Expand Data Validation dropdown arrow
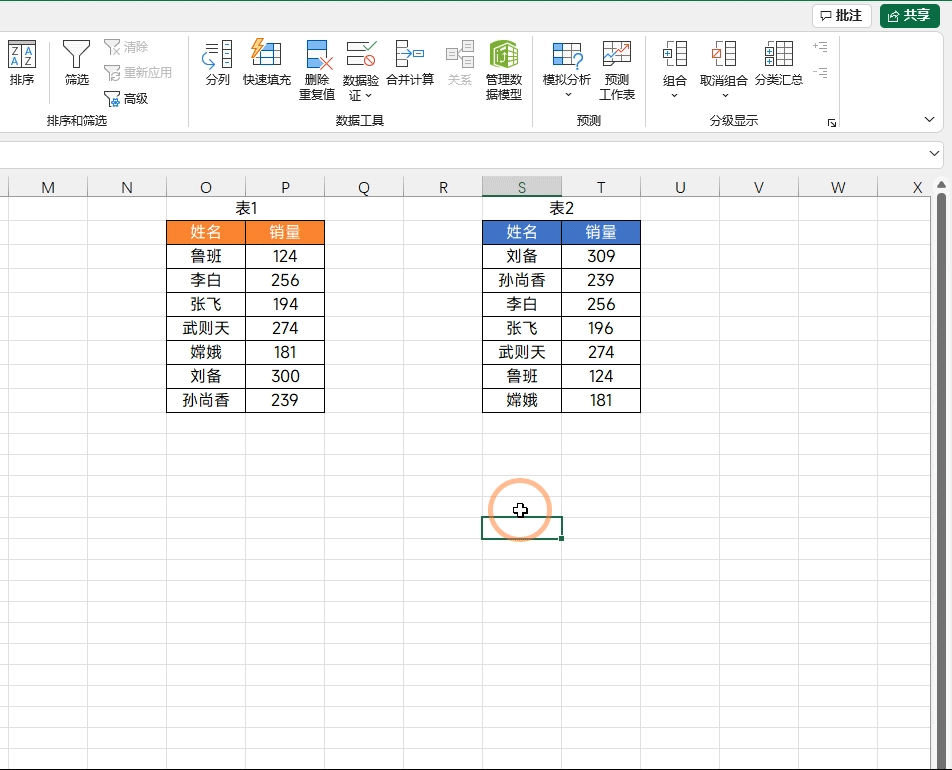Viewport: 952px width, 770px height. (369, 95)
